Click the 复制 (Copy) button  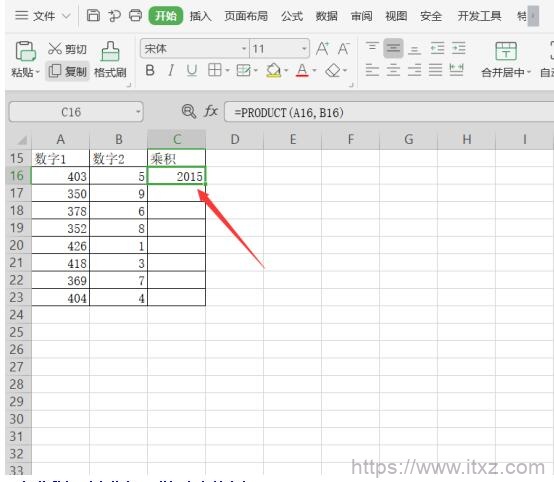67,71
